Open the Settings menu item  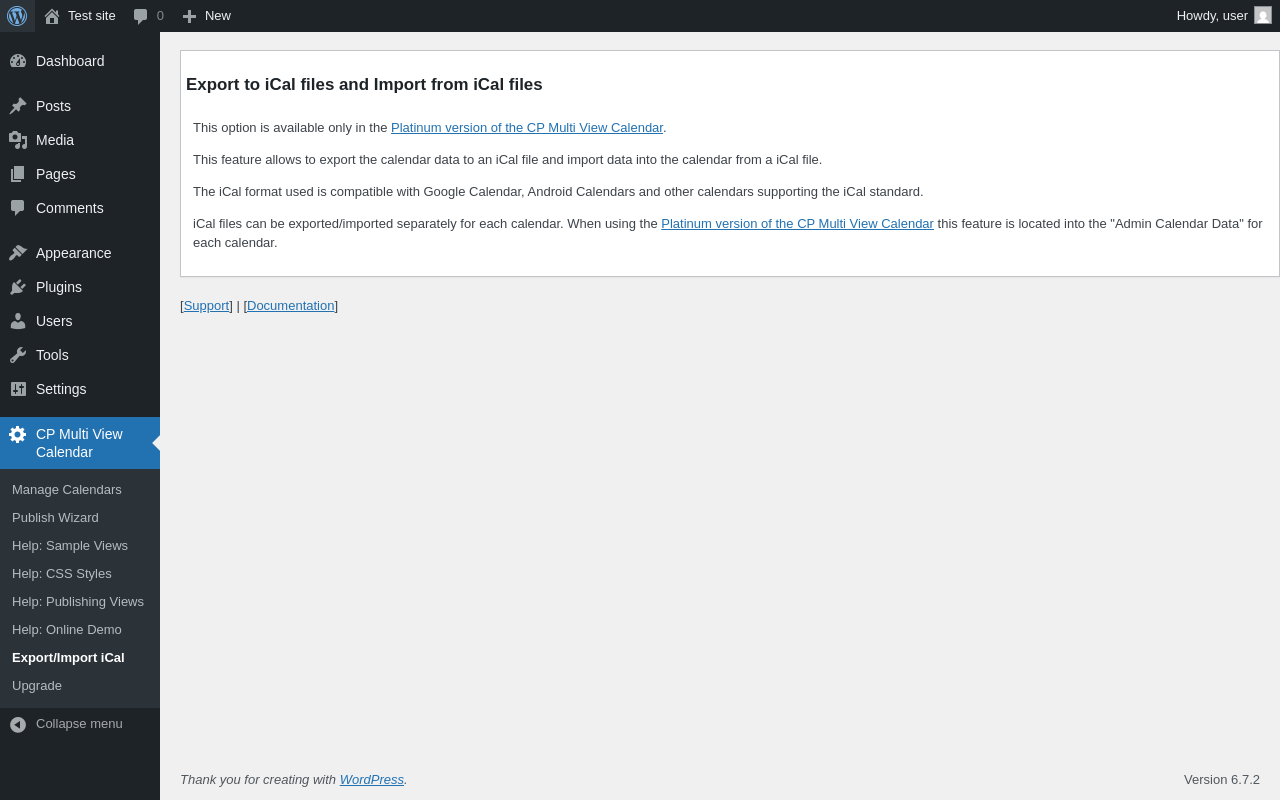(x=80, y=389)
